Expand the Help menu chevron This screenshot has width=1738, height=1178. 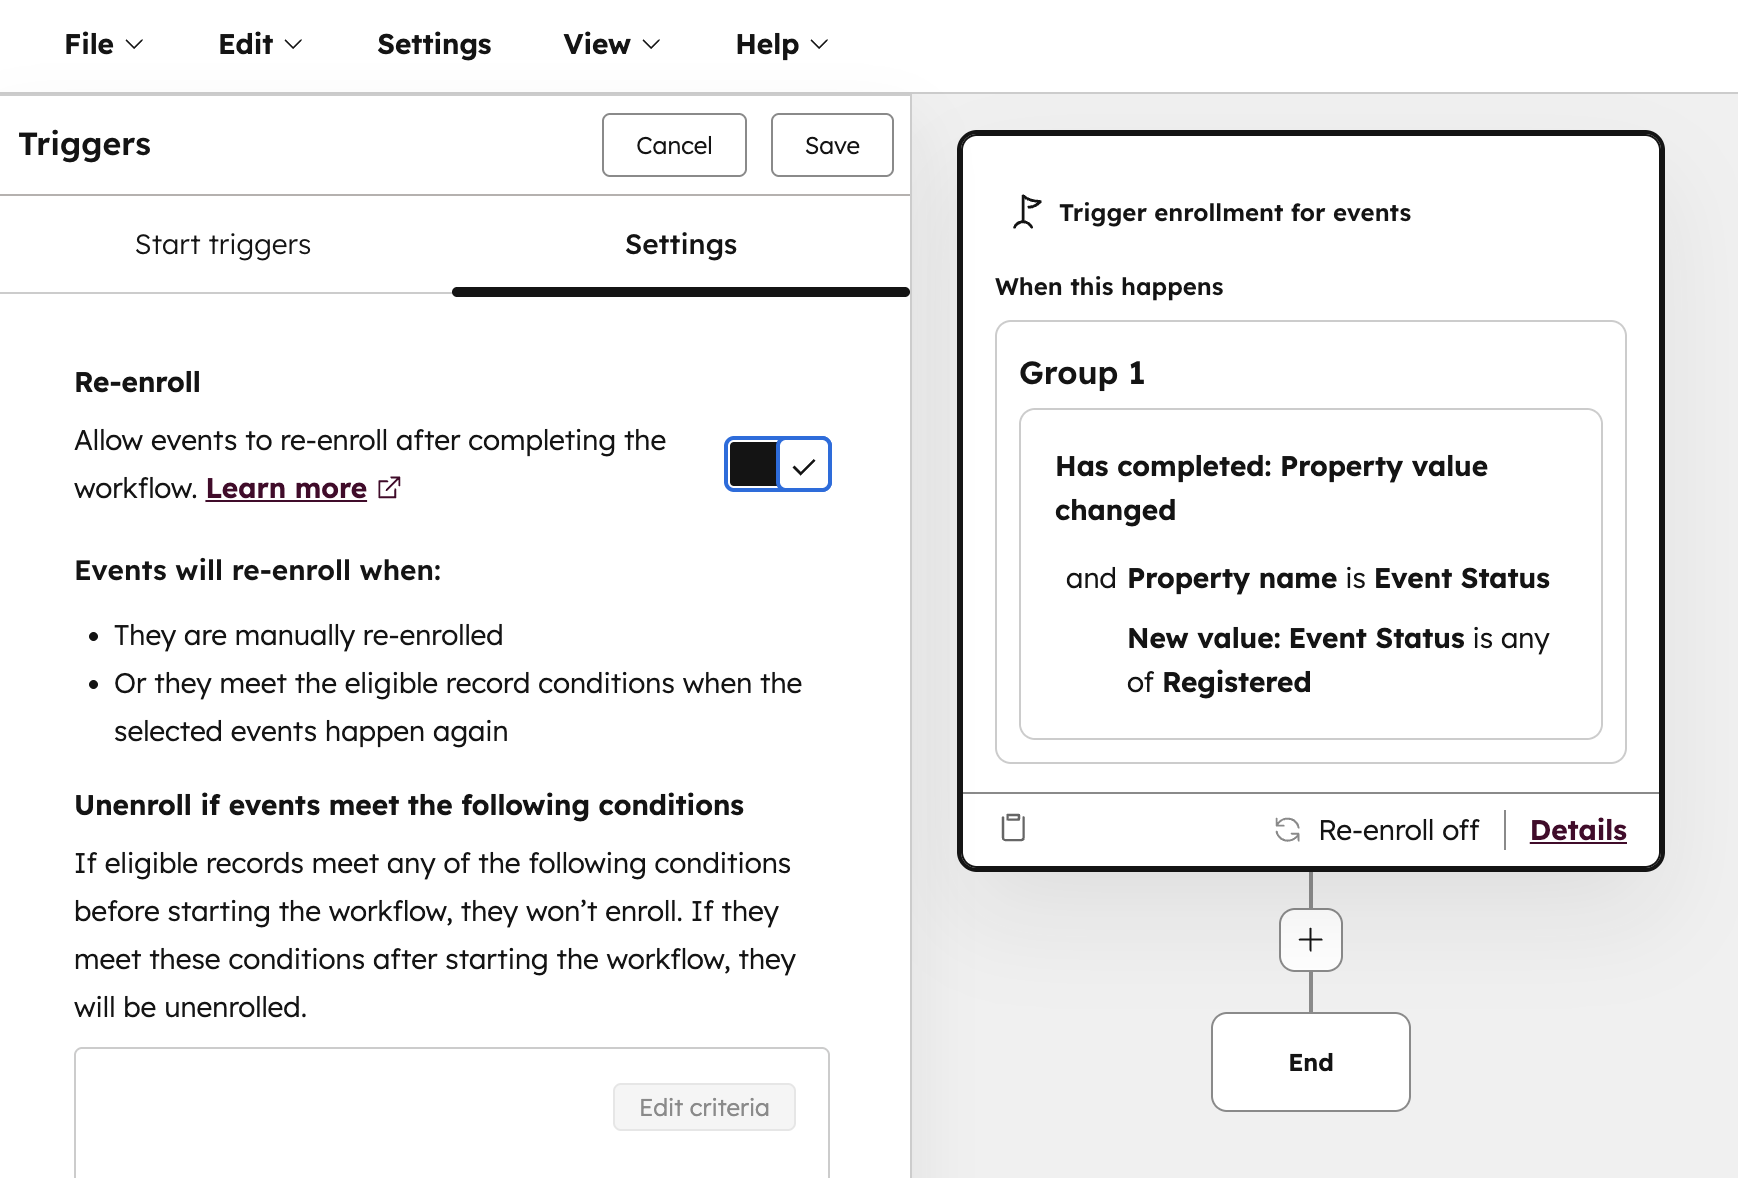[819, 45]
